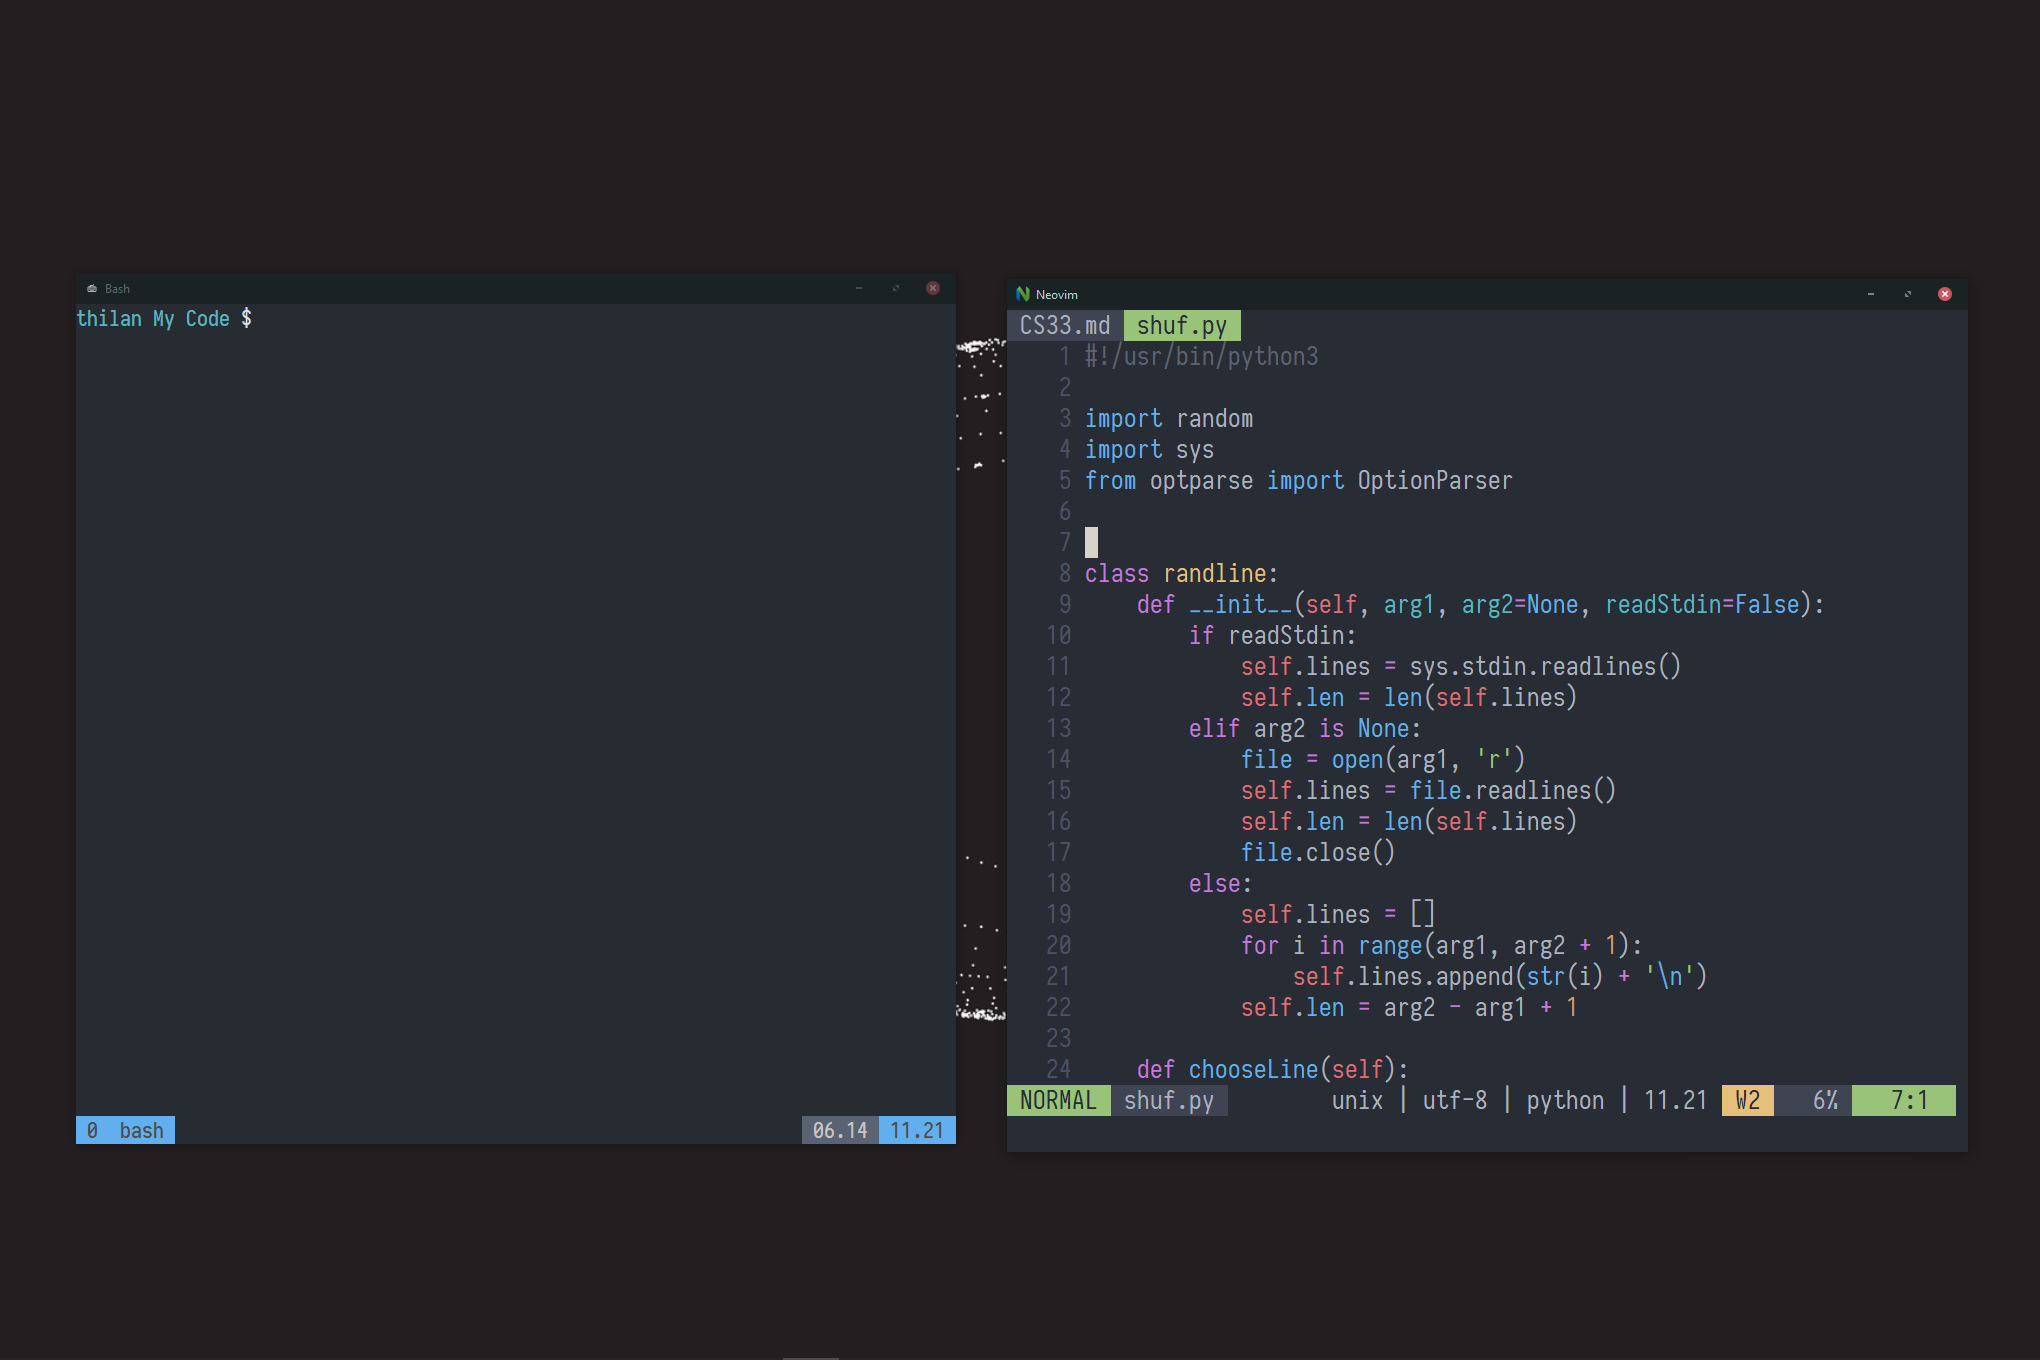
Task: Click the utf-8 encoding label in statusline
Action: (x=1454, y=1100)
